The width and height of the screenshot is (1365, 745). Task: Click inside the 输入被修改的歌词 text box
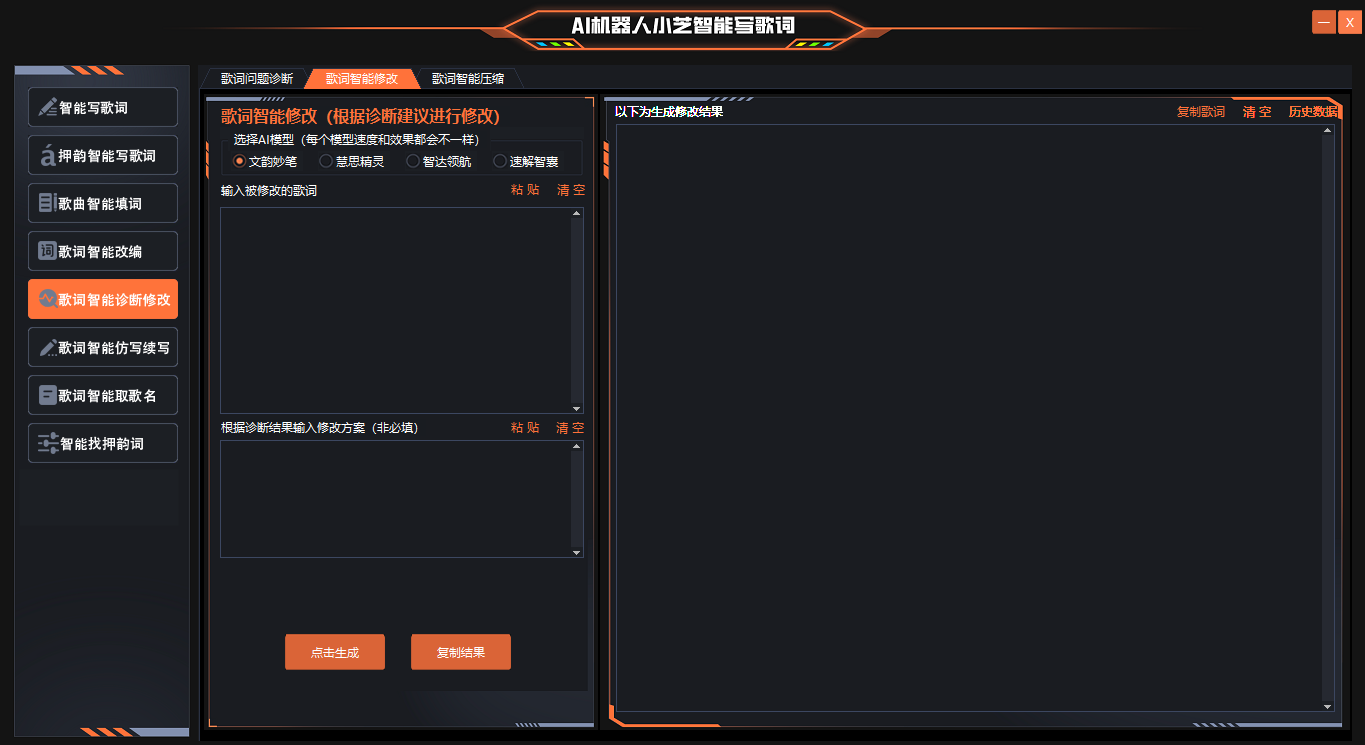pos(395,310)
